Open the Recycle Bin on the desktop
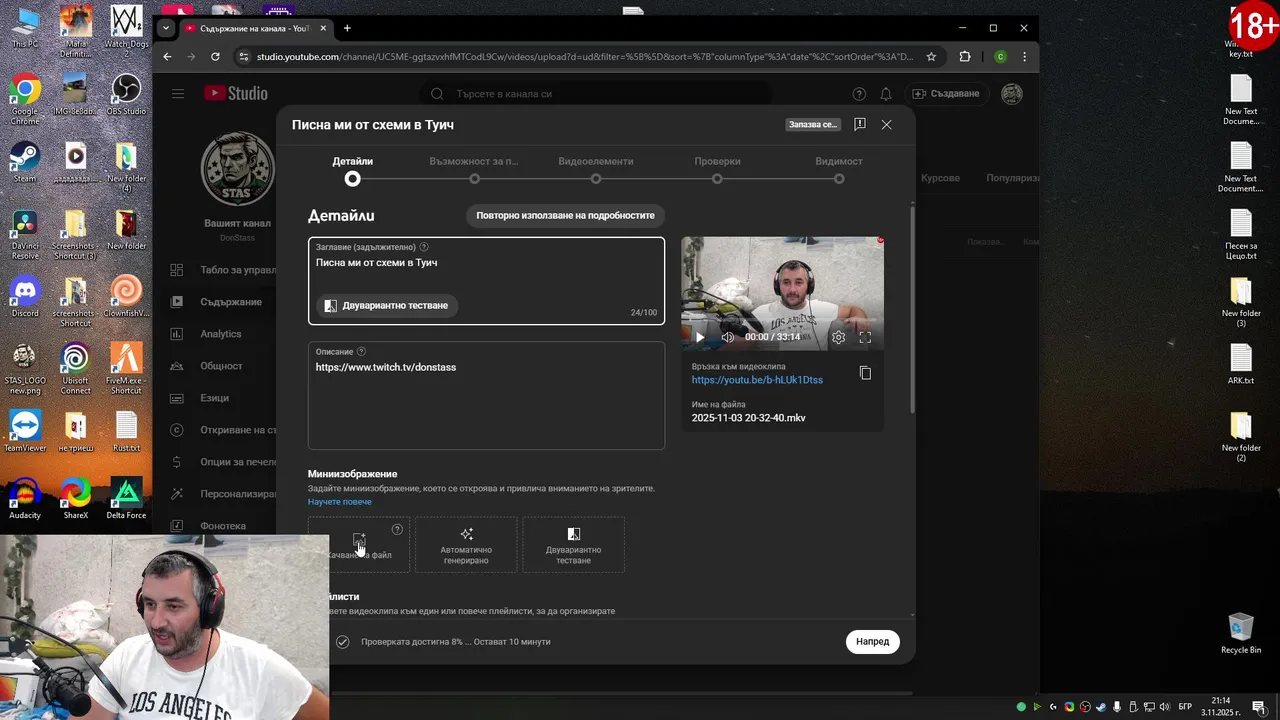The width and height of the screenshot is (1280, 720). point(1241,633)
